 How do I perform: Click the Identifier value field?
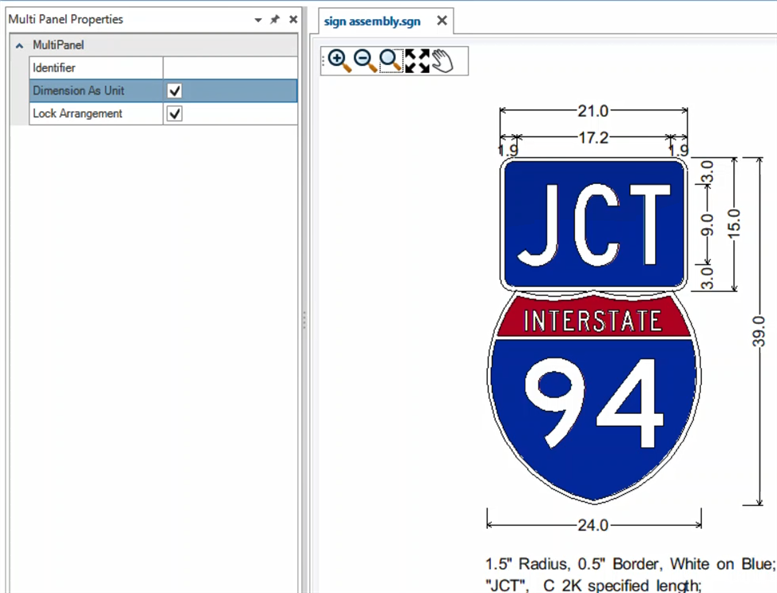tap(230, 68)
